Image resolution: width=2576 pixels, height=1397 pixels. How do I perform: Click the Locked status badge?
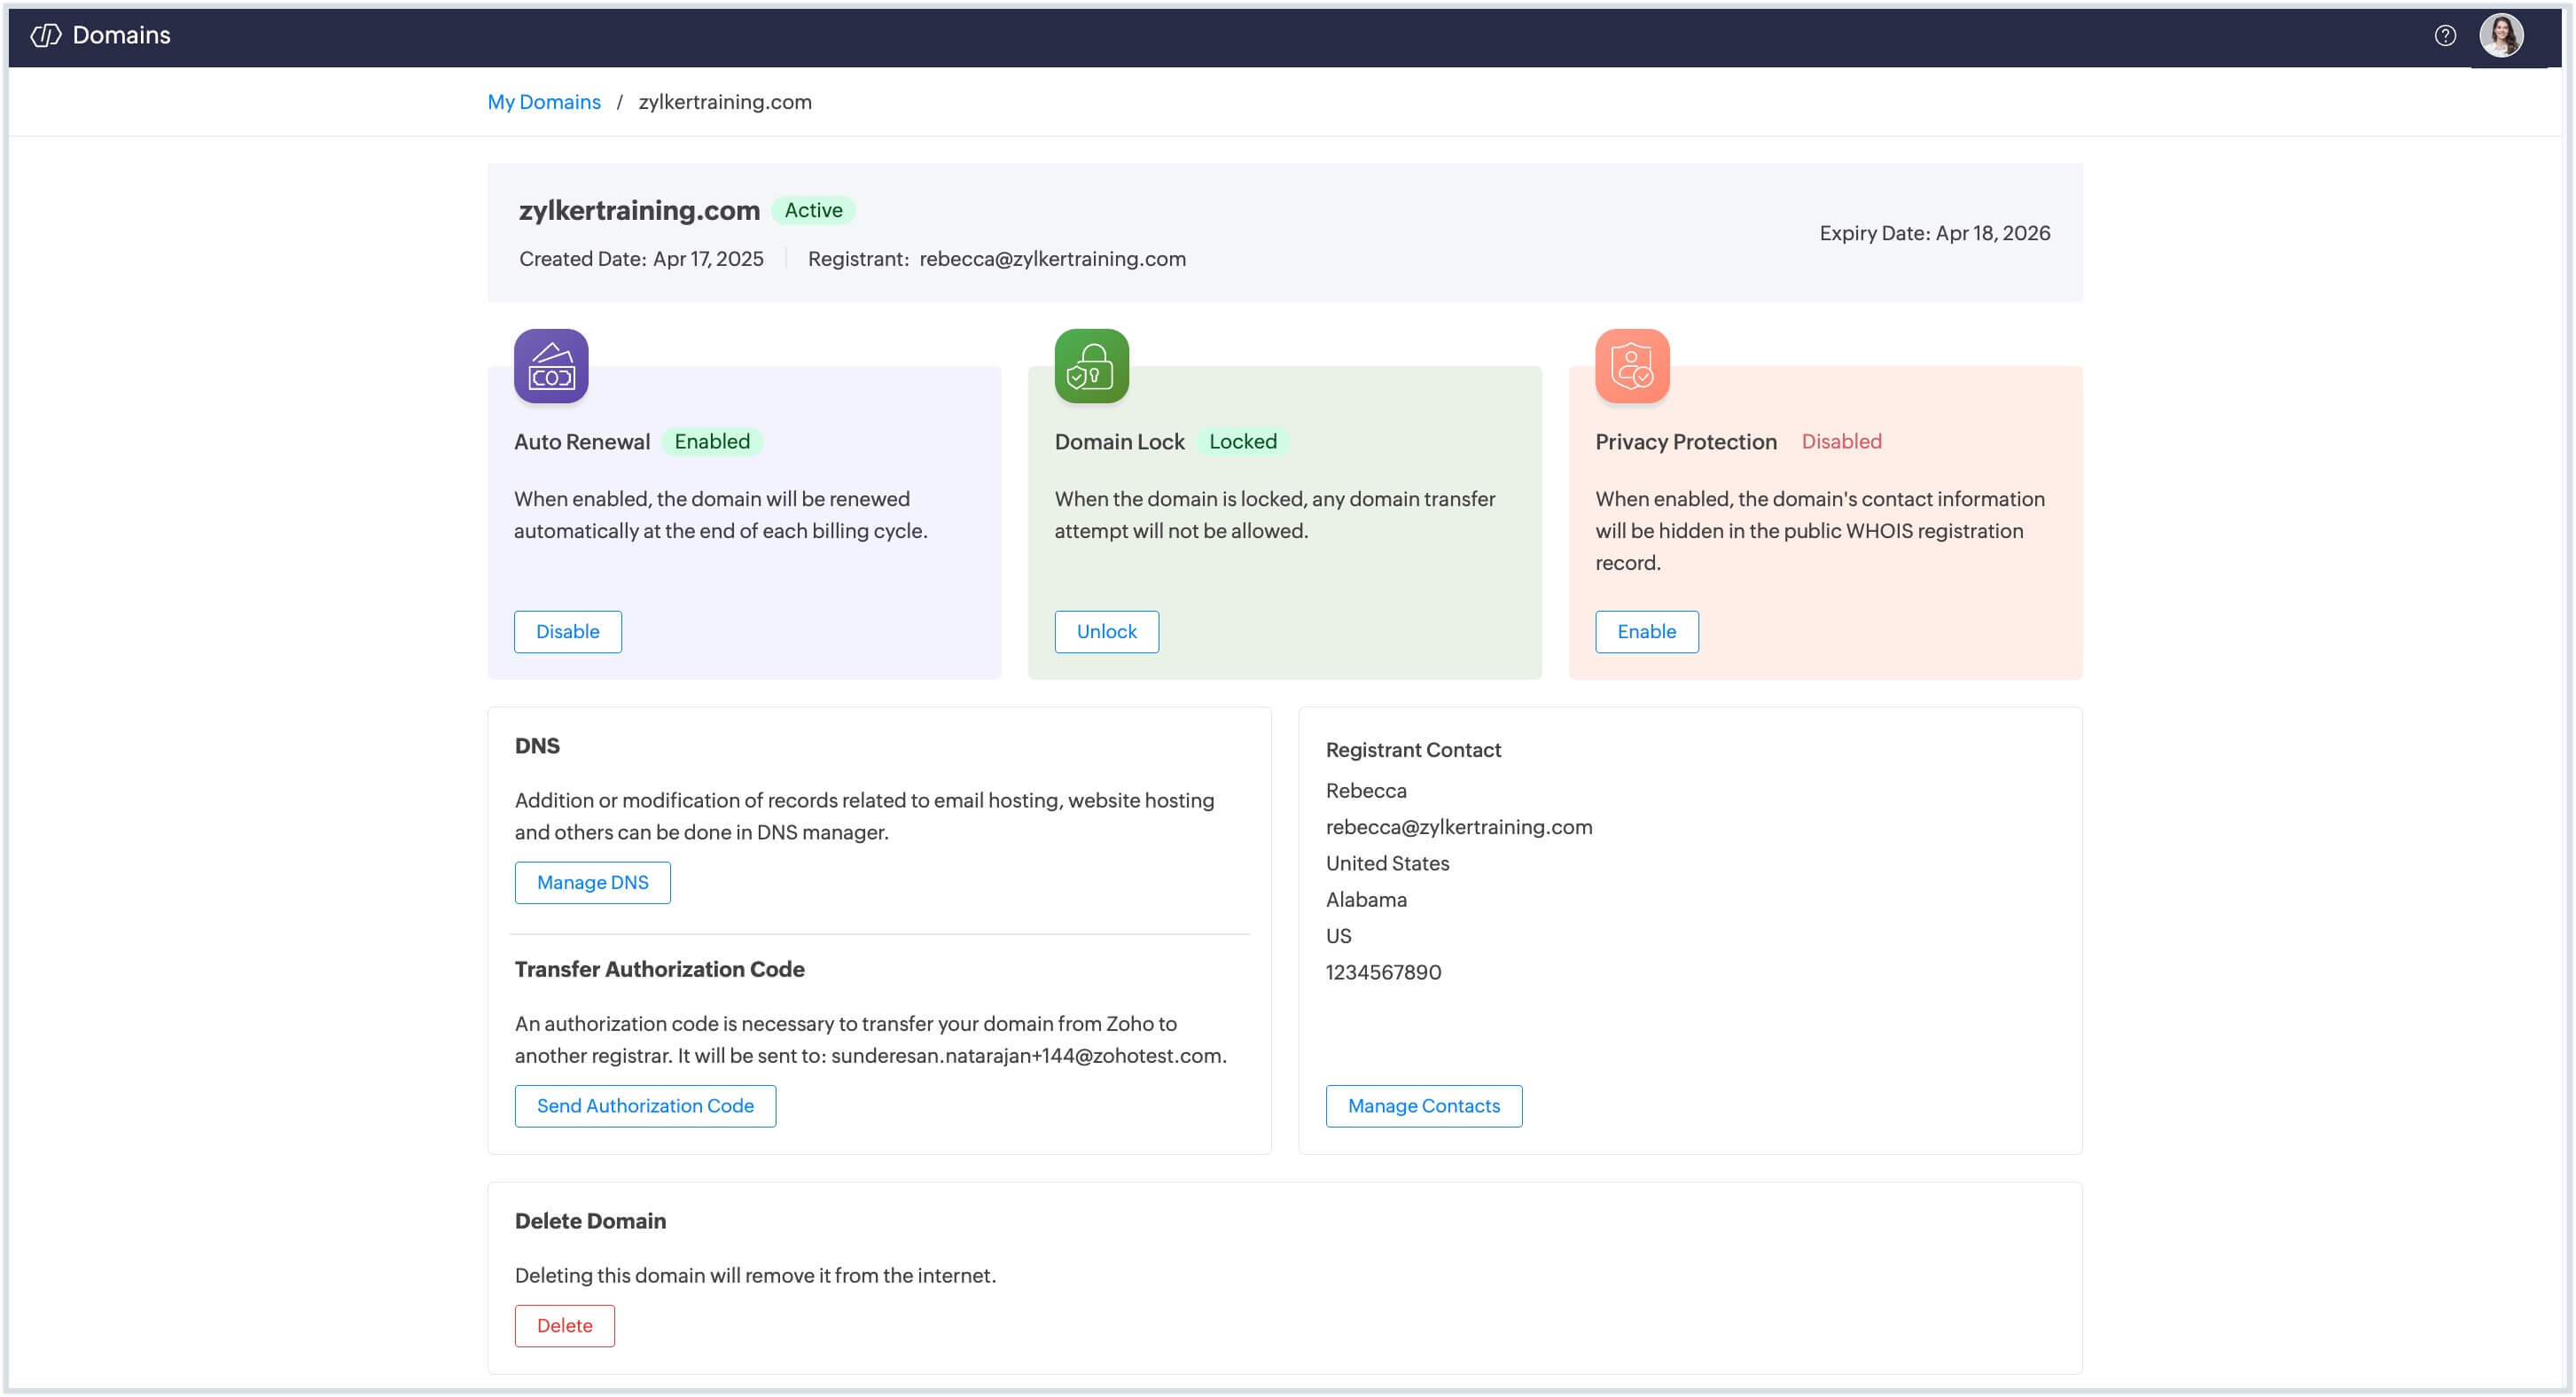point(1243,441)
